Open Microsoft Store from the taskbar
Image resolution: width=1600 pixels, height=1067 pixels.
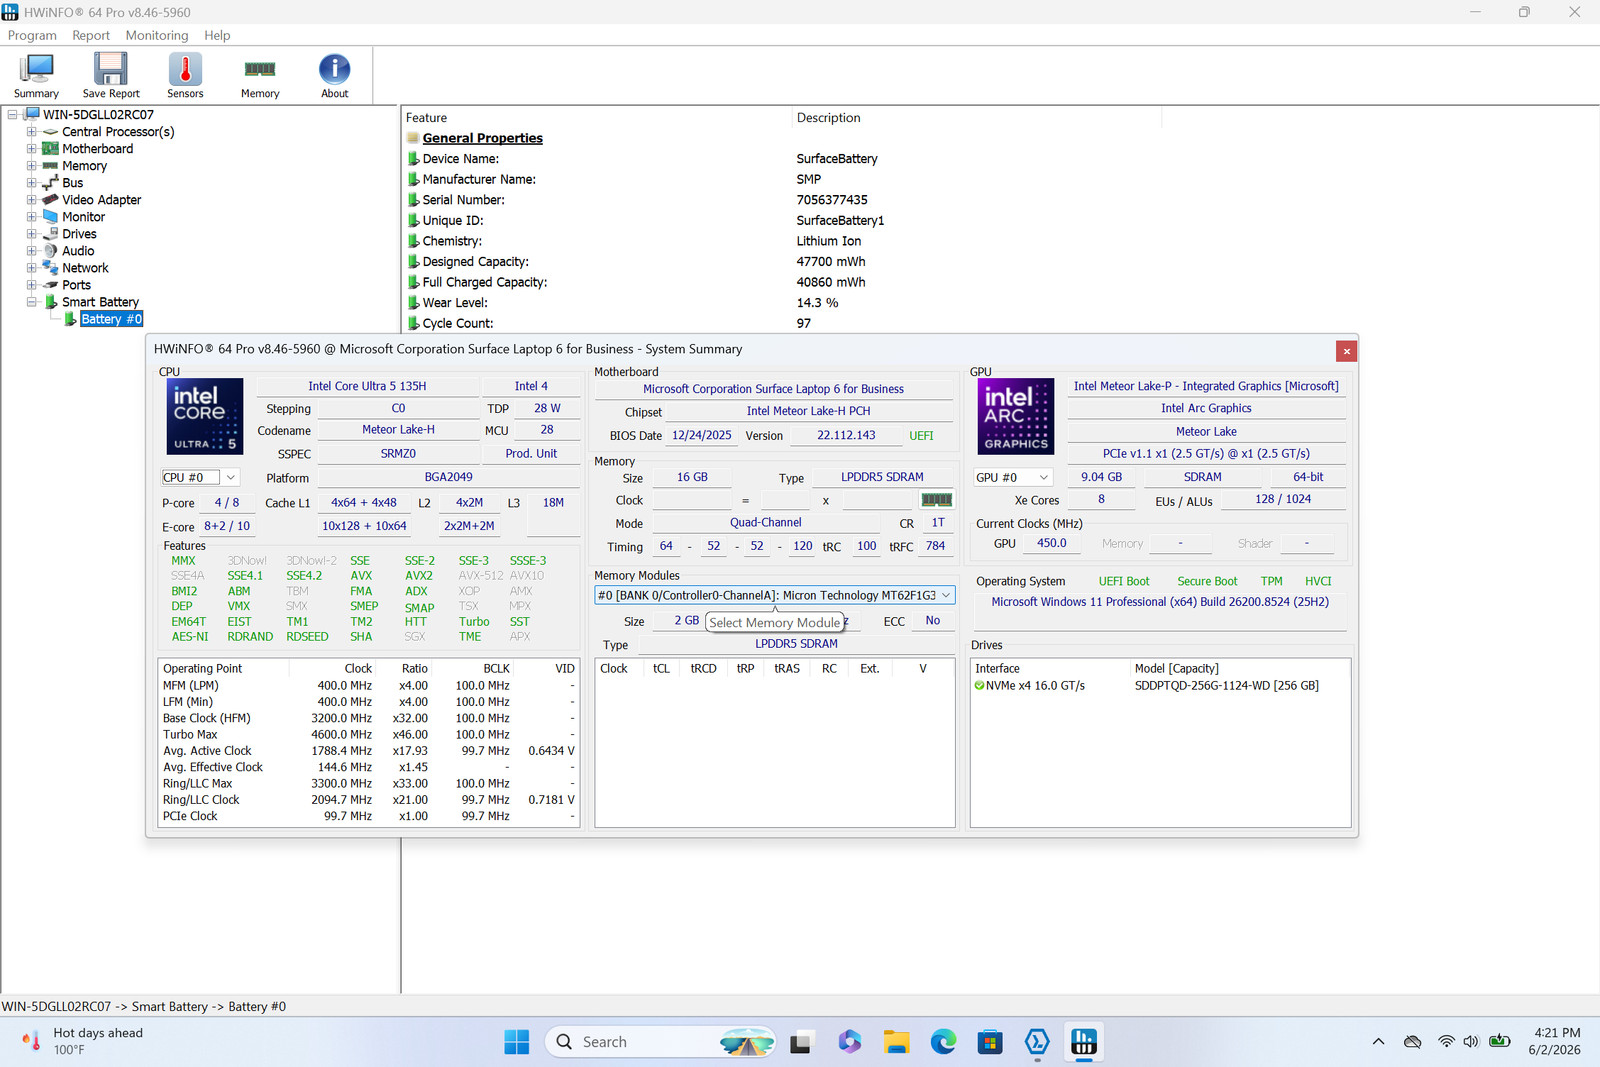click(990, 1042)
